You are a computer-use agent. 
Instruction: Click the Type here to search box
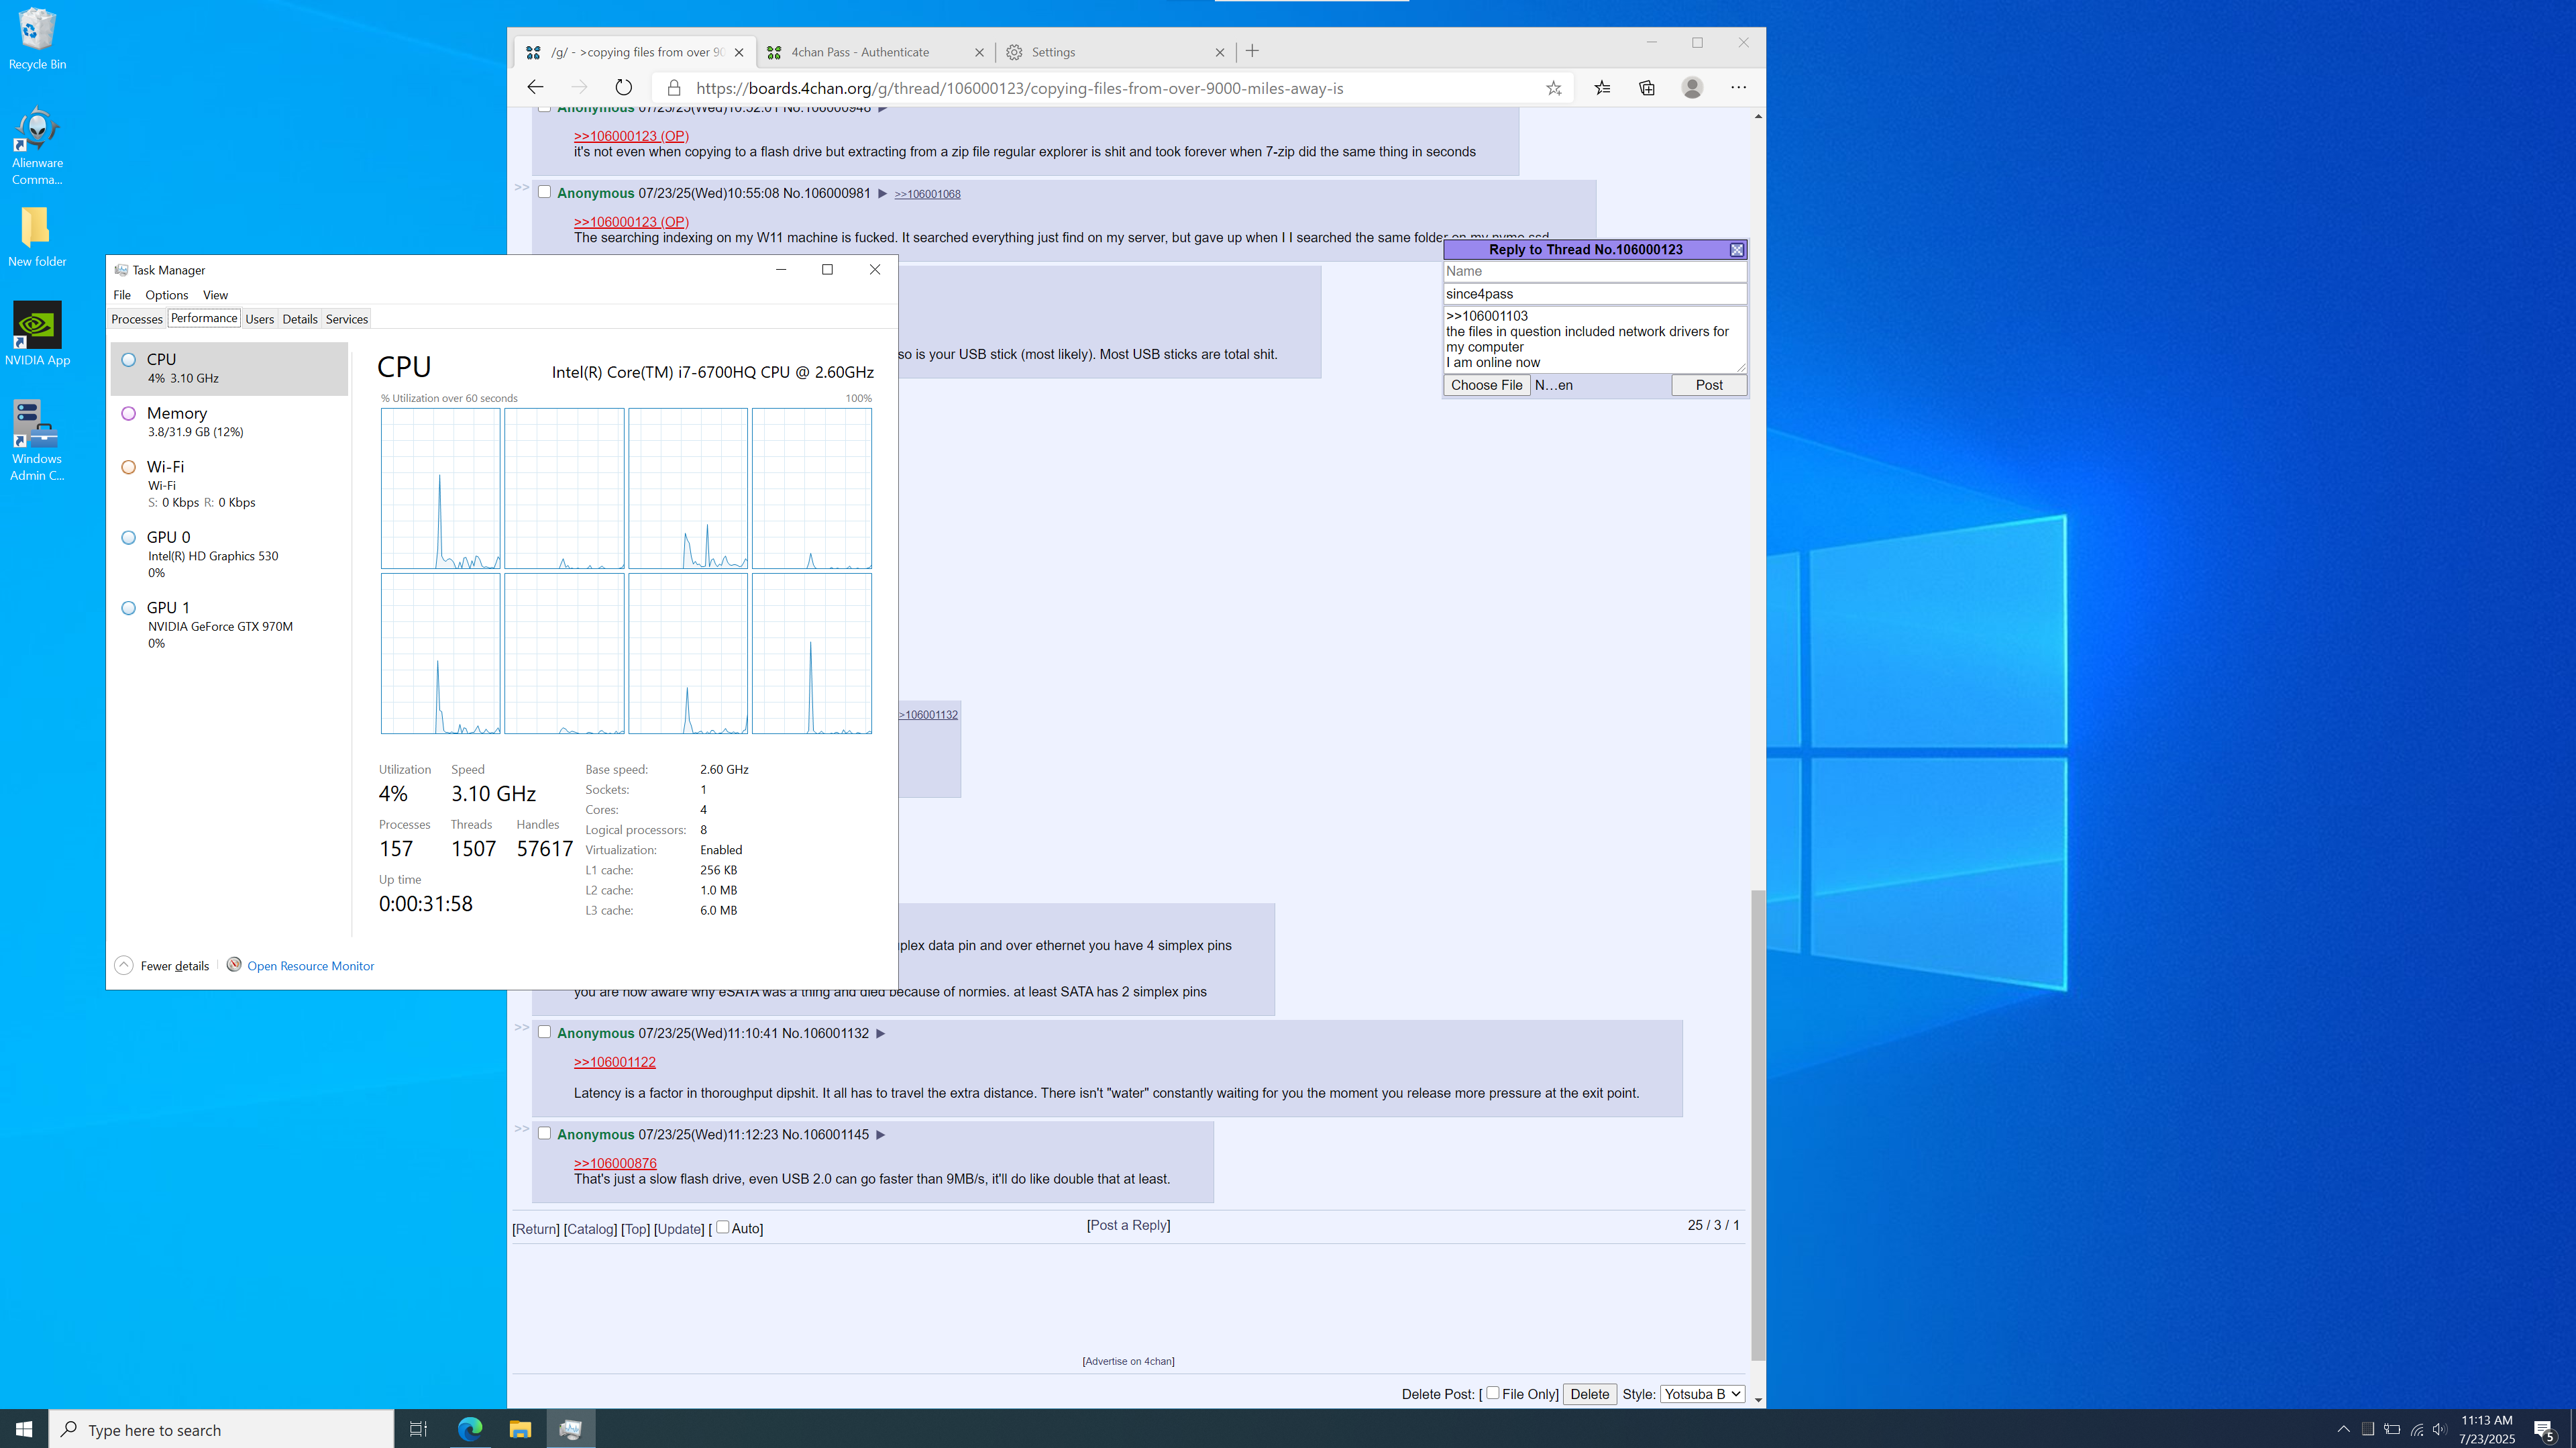(x=222, y=1429)
